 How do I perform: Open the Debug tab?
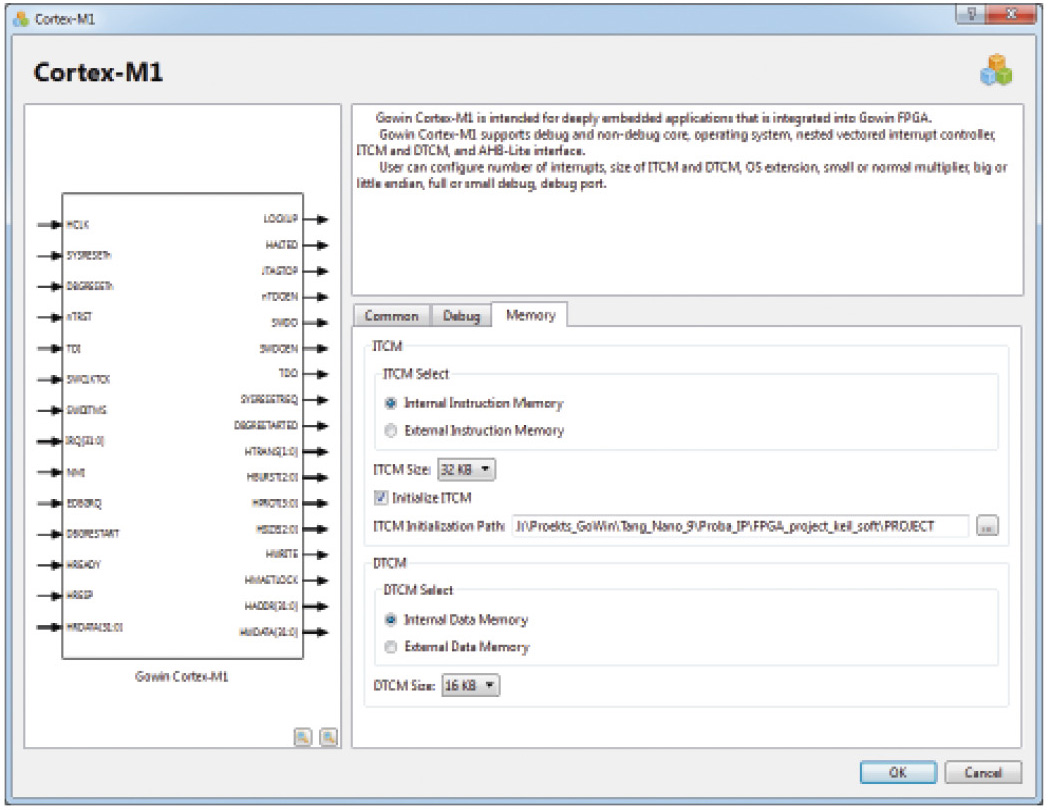(x=461, y=316)
